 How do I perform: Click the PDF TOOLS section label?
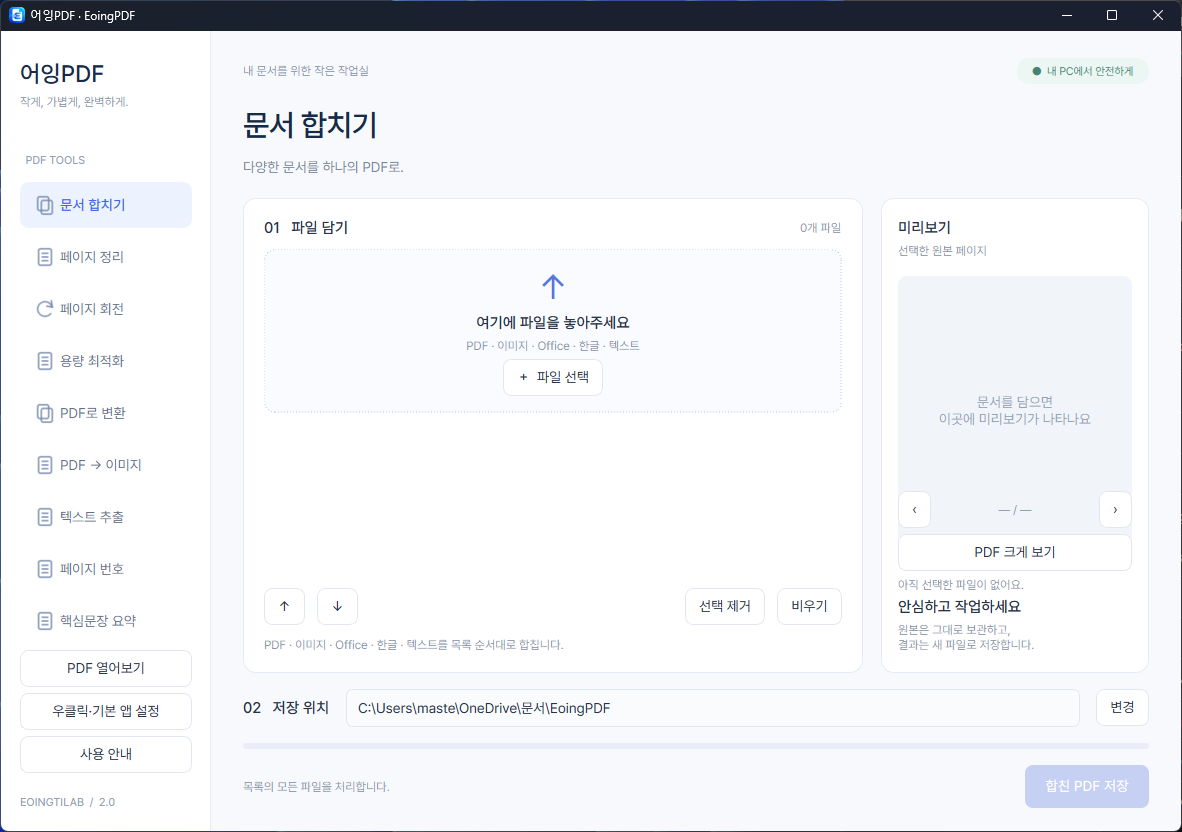55,160
